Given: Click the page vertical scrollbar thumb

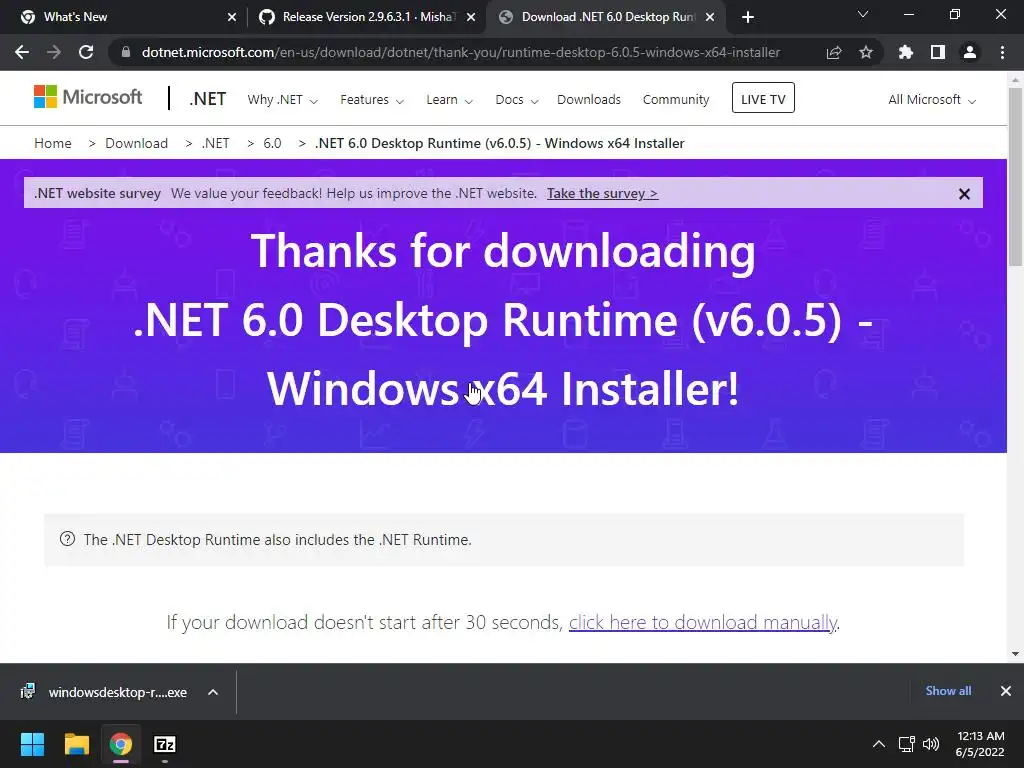Looking at the screenshot, I should click(x=1015, y=176).
